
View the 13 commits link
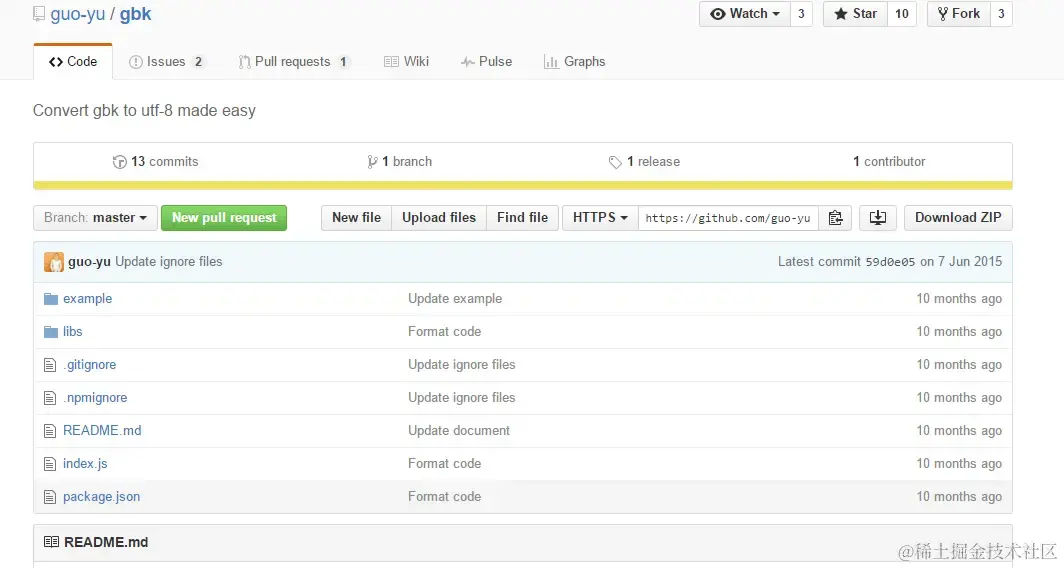(156, 162)
